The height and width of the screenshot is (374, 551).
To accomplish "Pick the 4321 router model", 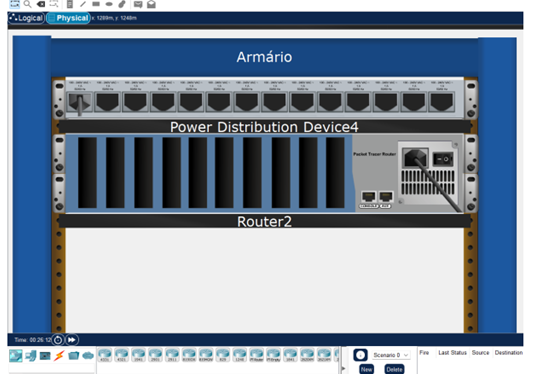I will tap(122, 355).
